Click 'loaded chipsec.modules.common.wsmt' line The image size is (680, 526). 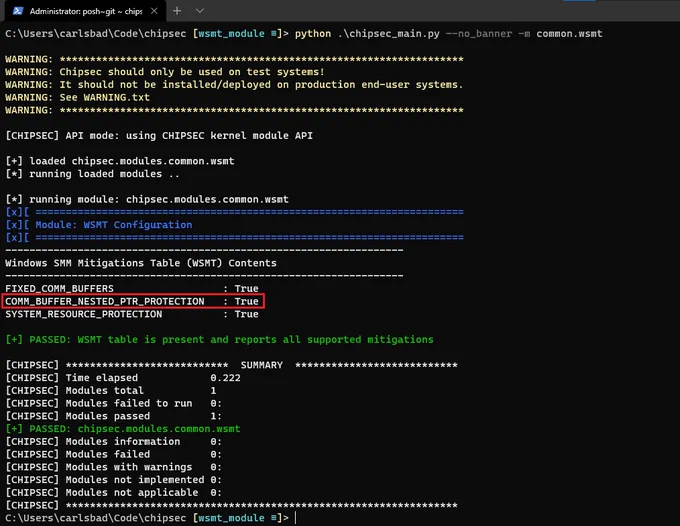(120, 161)
